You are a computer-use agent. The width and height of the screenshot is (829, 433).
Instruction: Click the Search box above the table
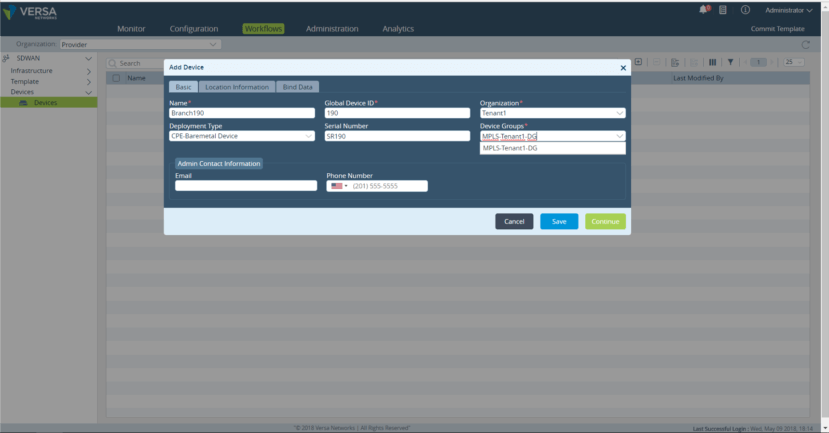point(135,63)
